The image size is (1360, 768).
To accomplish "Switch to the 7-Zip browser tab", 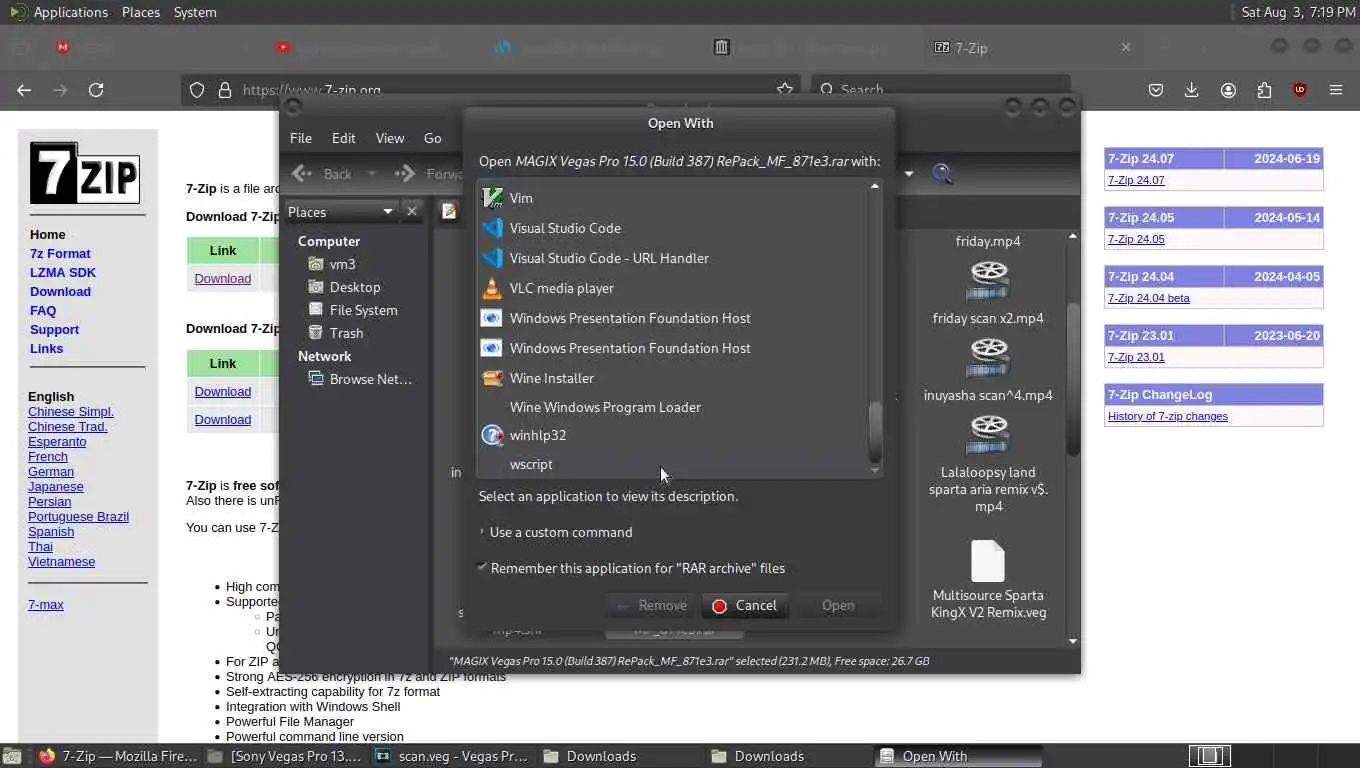I will 1030,47.
